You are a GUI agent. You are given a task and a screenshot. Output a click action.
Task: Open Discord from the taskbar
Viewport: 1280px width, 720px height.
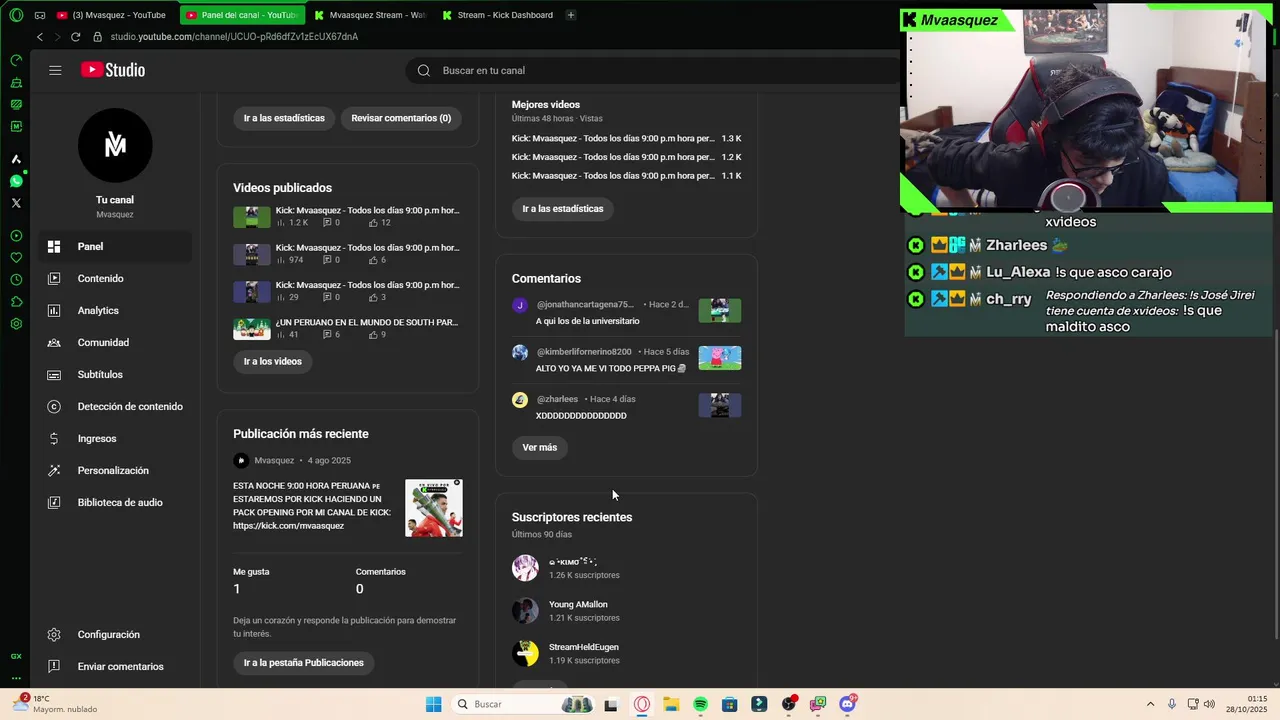(848, 704)
